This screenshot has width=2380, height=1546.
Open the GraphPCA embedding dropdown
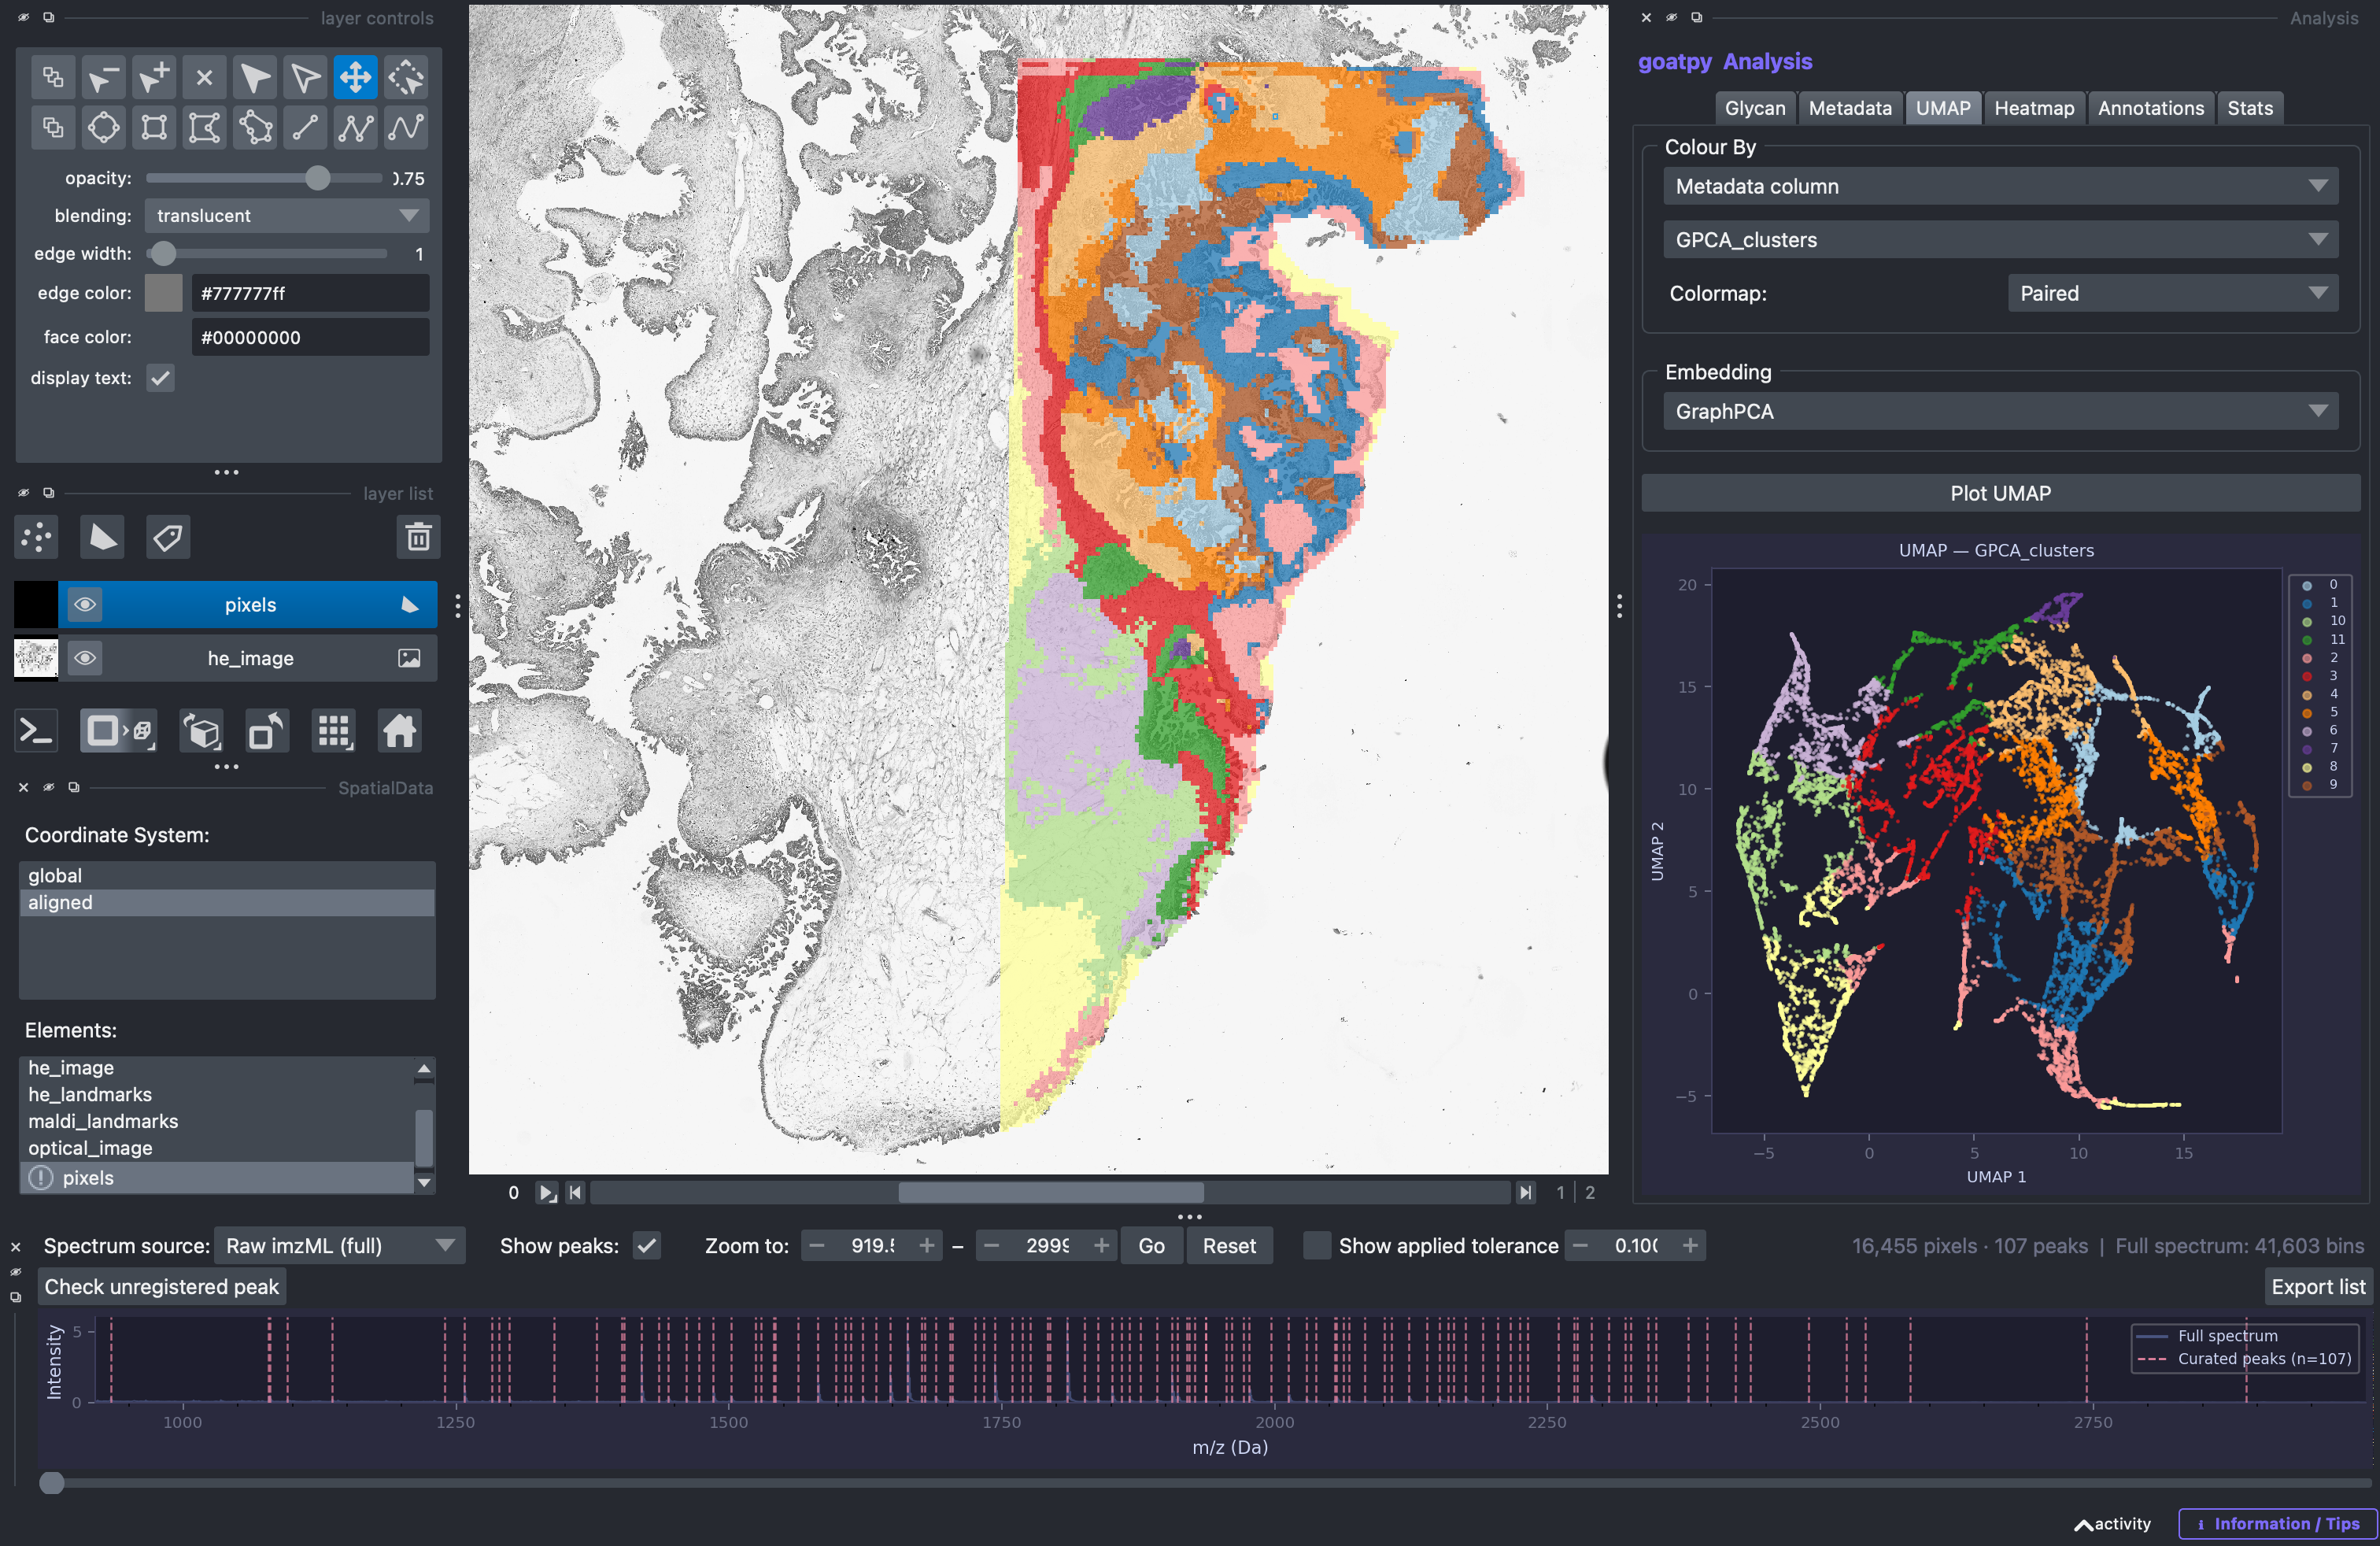(x=2000, y=411)
